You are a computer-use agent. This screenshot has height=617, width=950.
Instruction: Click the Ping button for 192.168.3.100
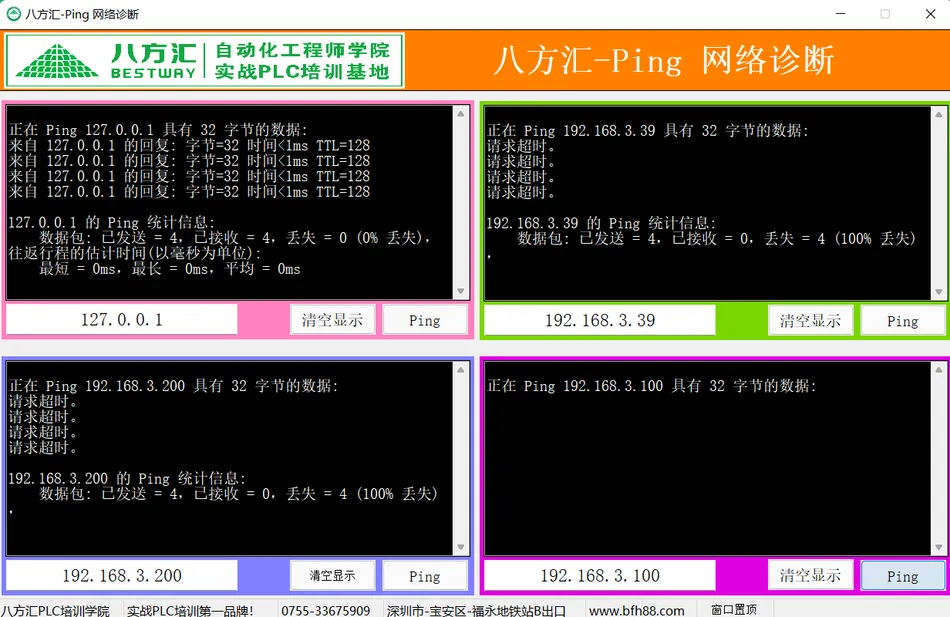(903, 576)
